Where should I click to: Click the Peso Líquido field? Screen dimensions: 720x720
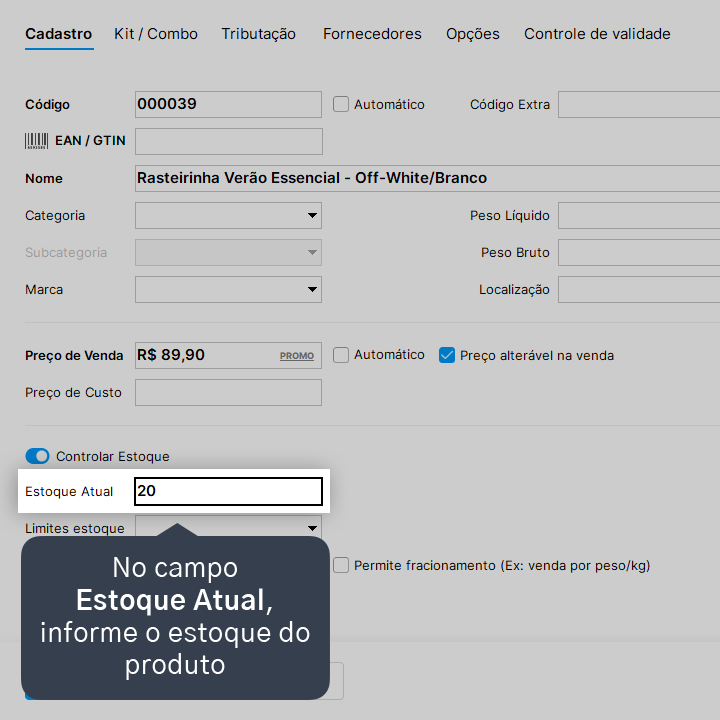[639, 215]
